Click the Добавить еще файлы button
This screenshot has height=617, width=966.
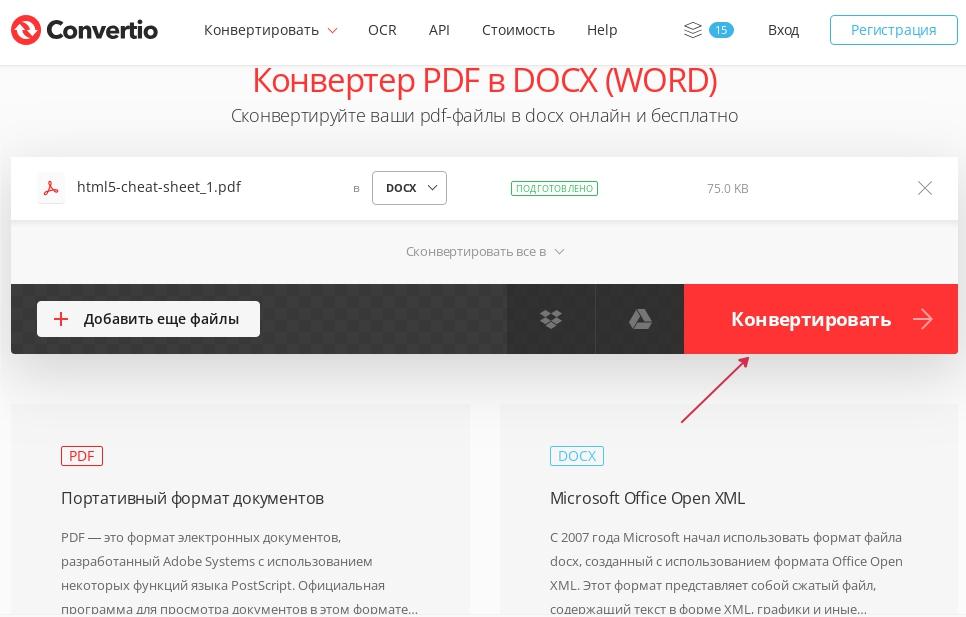pos(148,319)
